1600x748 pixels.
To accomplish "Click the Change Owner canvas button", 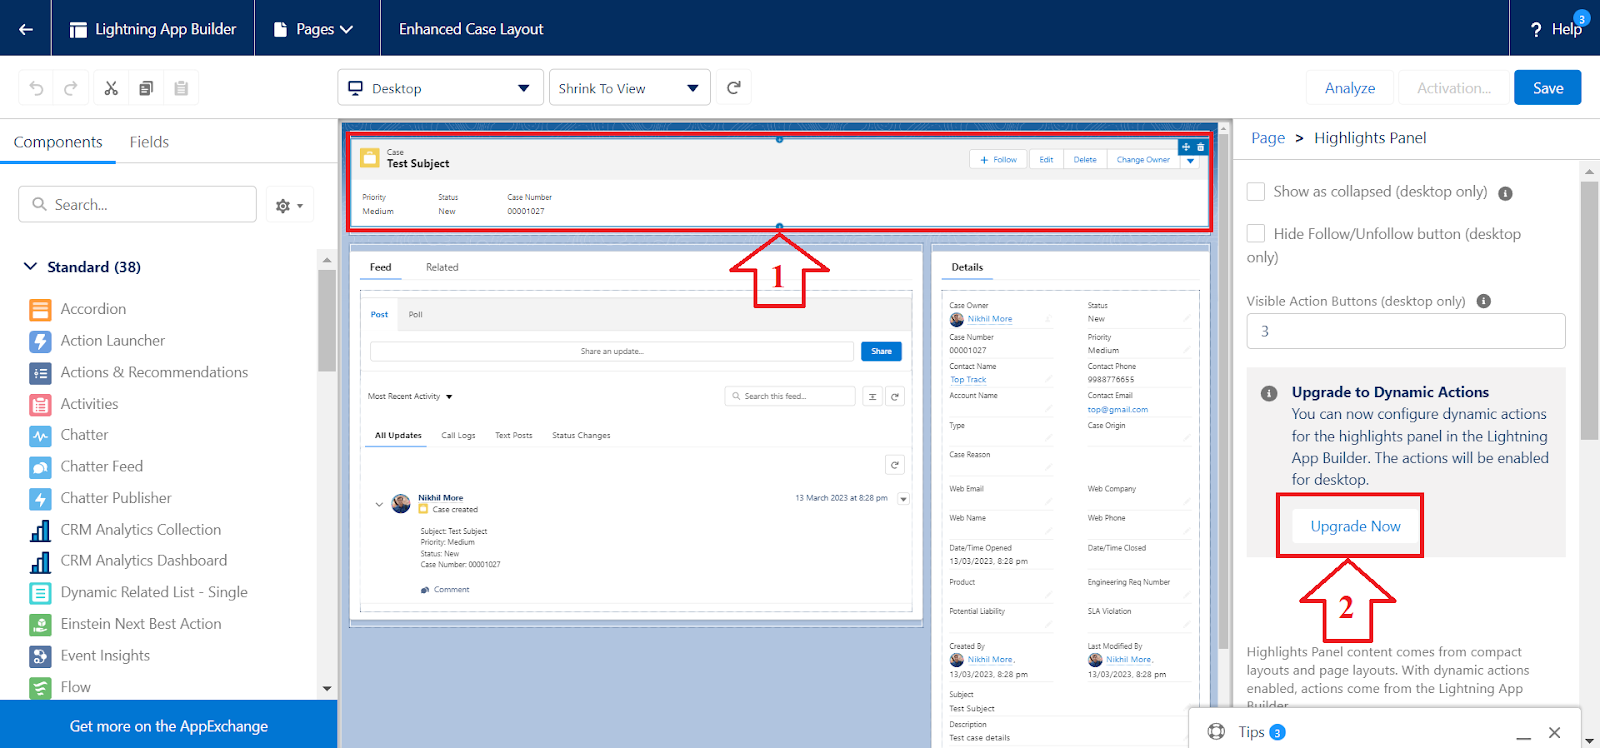I will (x=1143, y=160).
